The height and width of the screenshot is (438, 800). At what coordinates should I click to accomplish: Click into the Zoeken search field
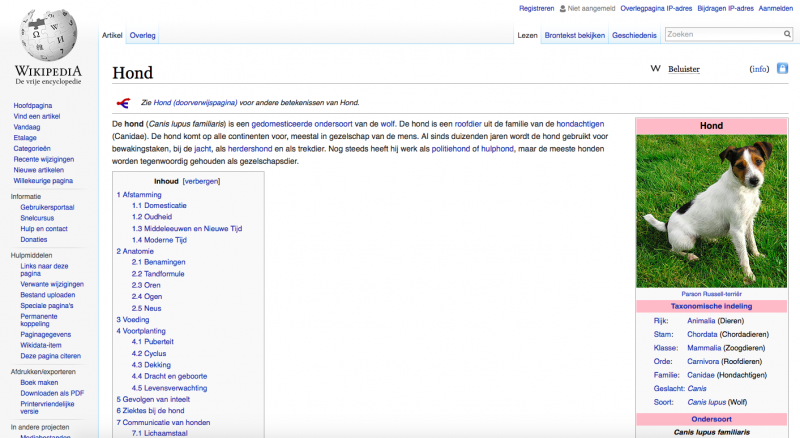tap(724, 34)
